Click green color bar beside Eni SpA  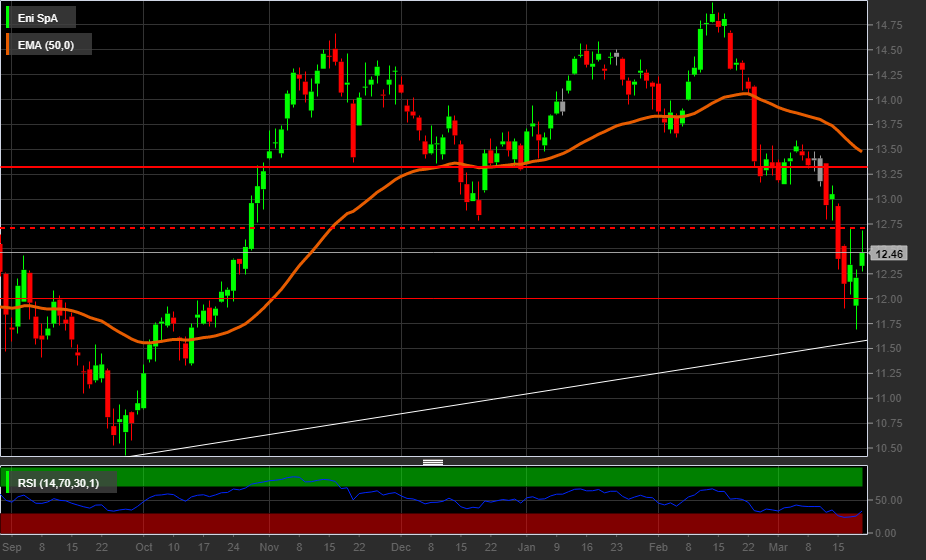pyautogui.click(x=9, y=18)
